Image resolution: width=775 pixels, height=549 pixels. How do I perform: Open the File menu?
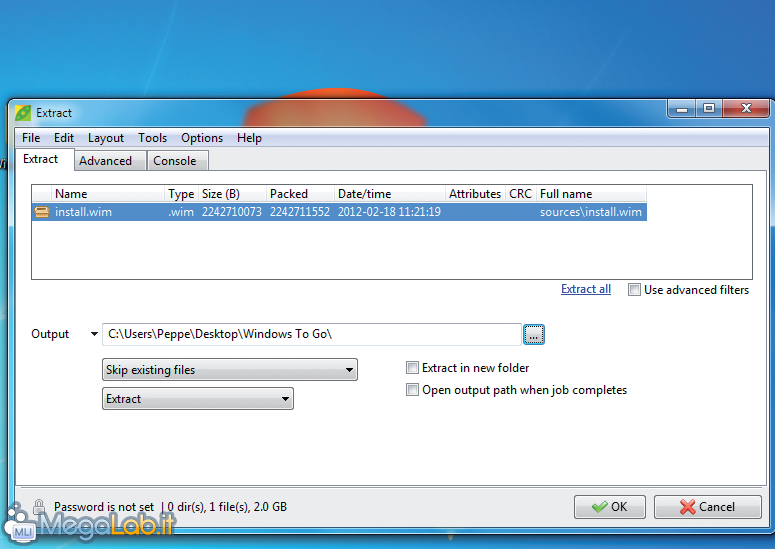[31, 138]
